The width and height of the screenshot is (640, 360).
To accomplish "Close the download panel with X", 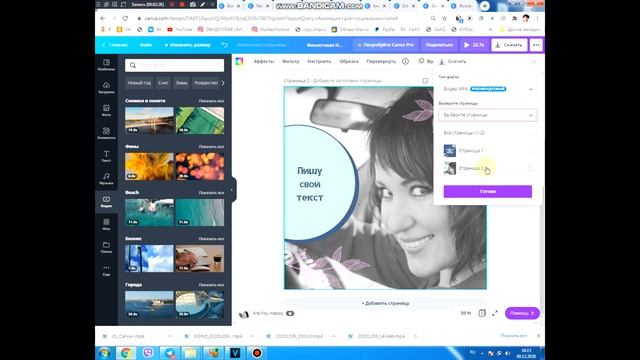I will pos(533,62).
